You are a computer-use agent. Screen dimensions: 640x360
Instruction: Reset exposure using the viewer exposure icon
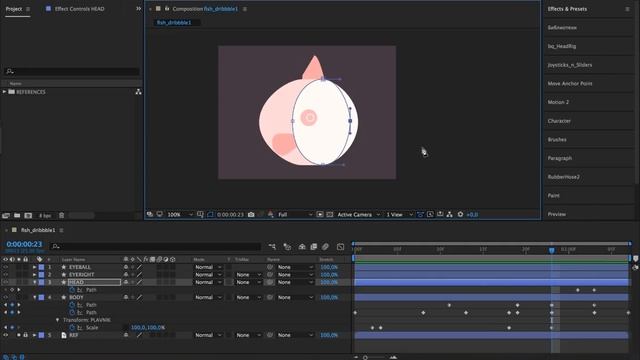click(x=460, y=215)
